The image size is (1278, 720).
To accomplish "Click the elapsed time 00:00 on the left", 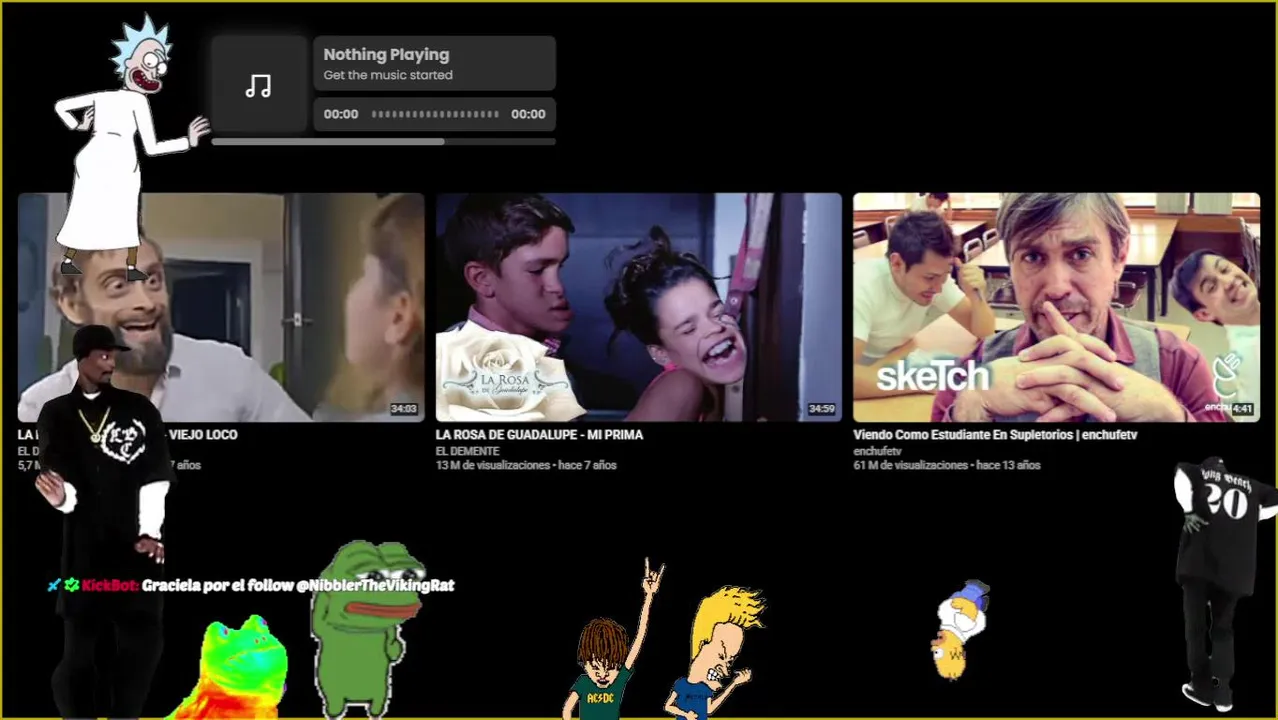I will (x=341, y=114).
